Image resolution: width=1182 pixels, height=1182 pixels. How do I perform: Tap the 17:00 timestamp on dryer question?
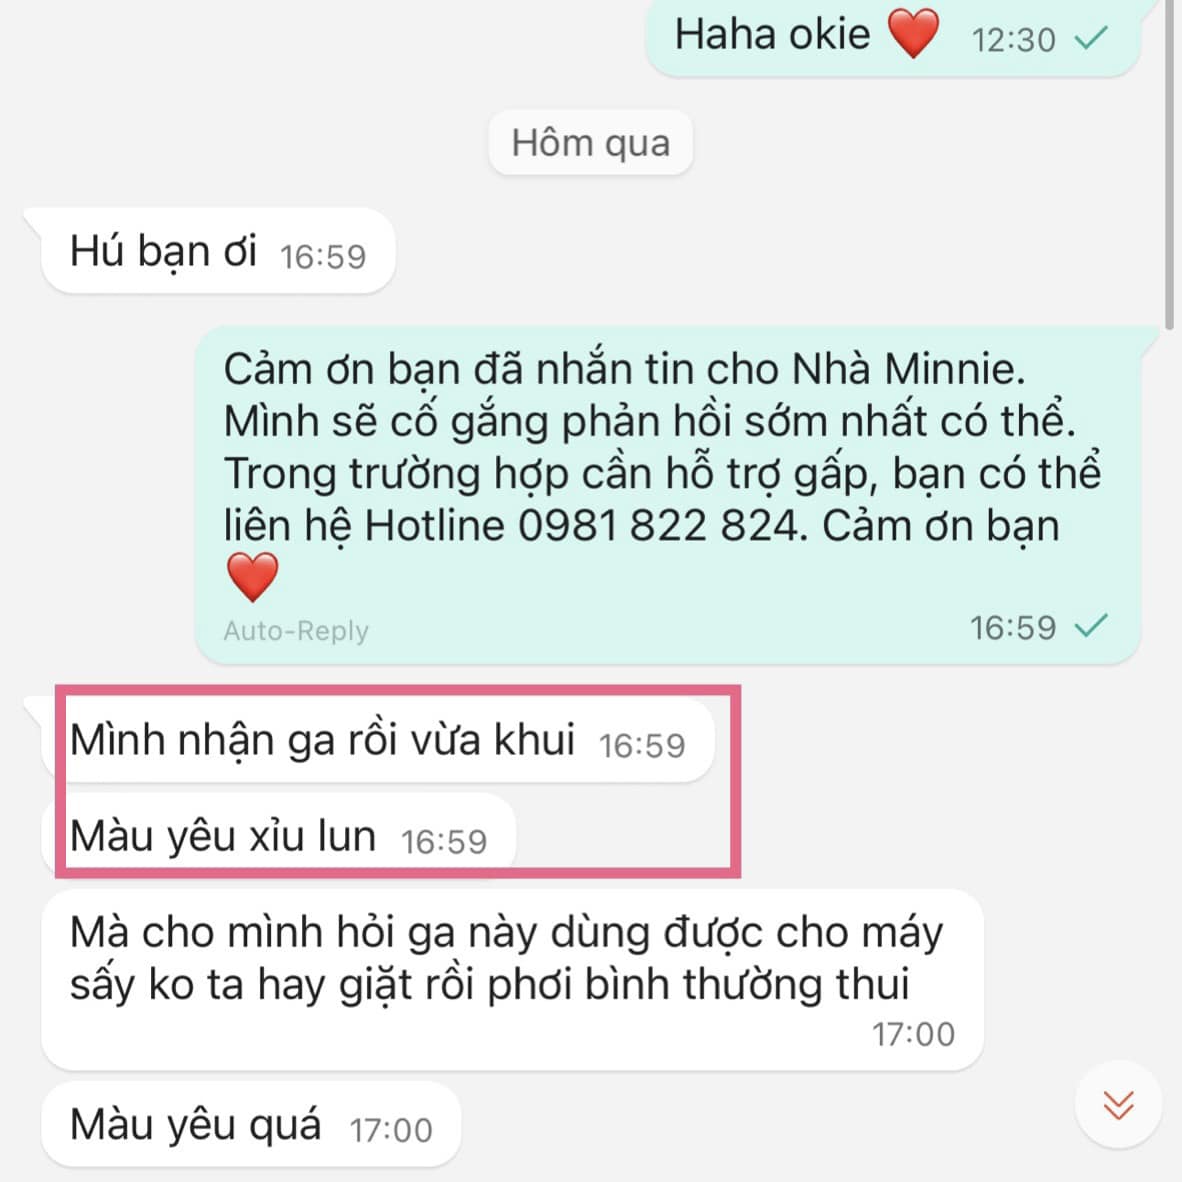pos(913,1034)
